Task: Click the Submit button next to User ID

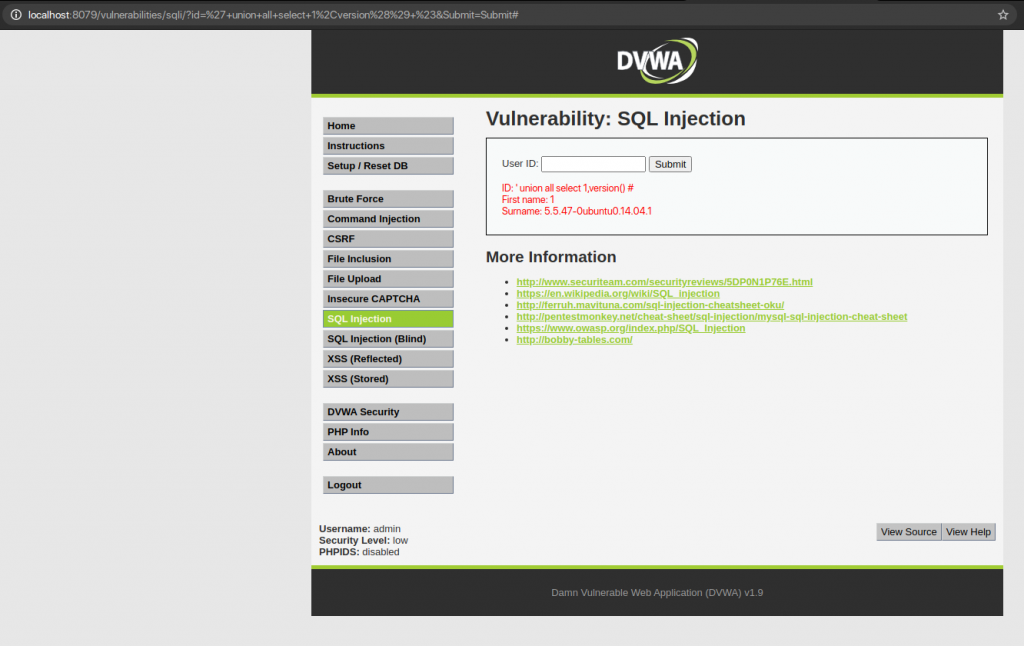Action: coord(669,163)
